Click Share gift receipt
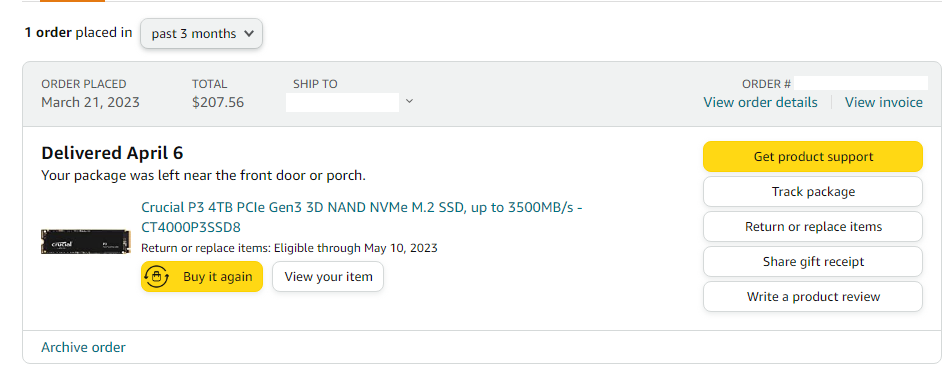Viewport: 947px width, 370px height. point(813,261)
